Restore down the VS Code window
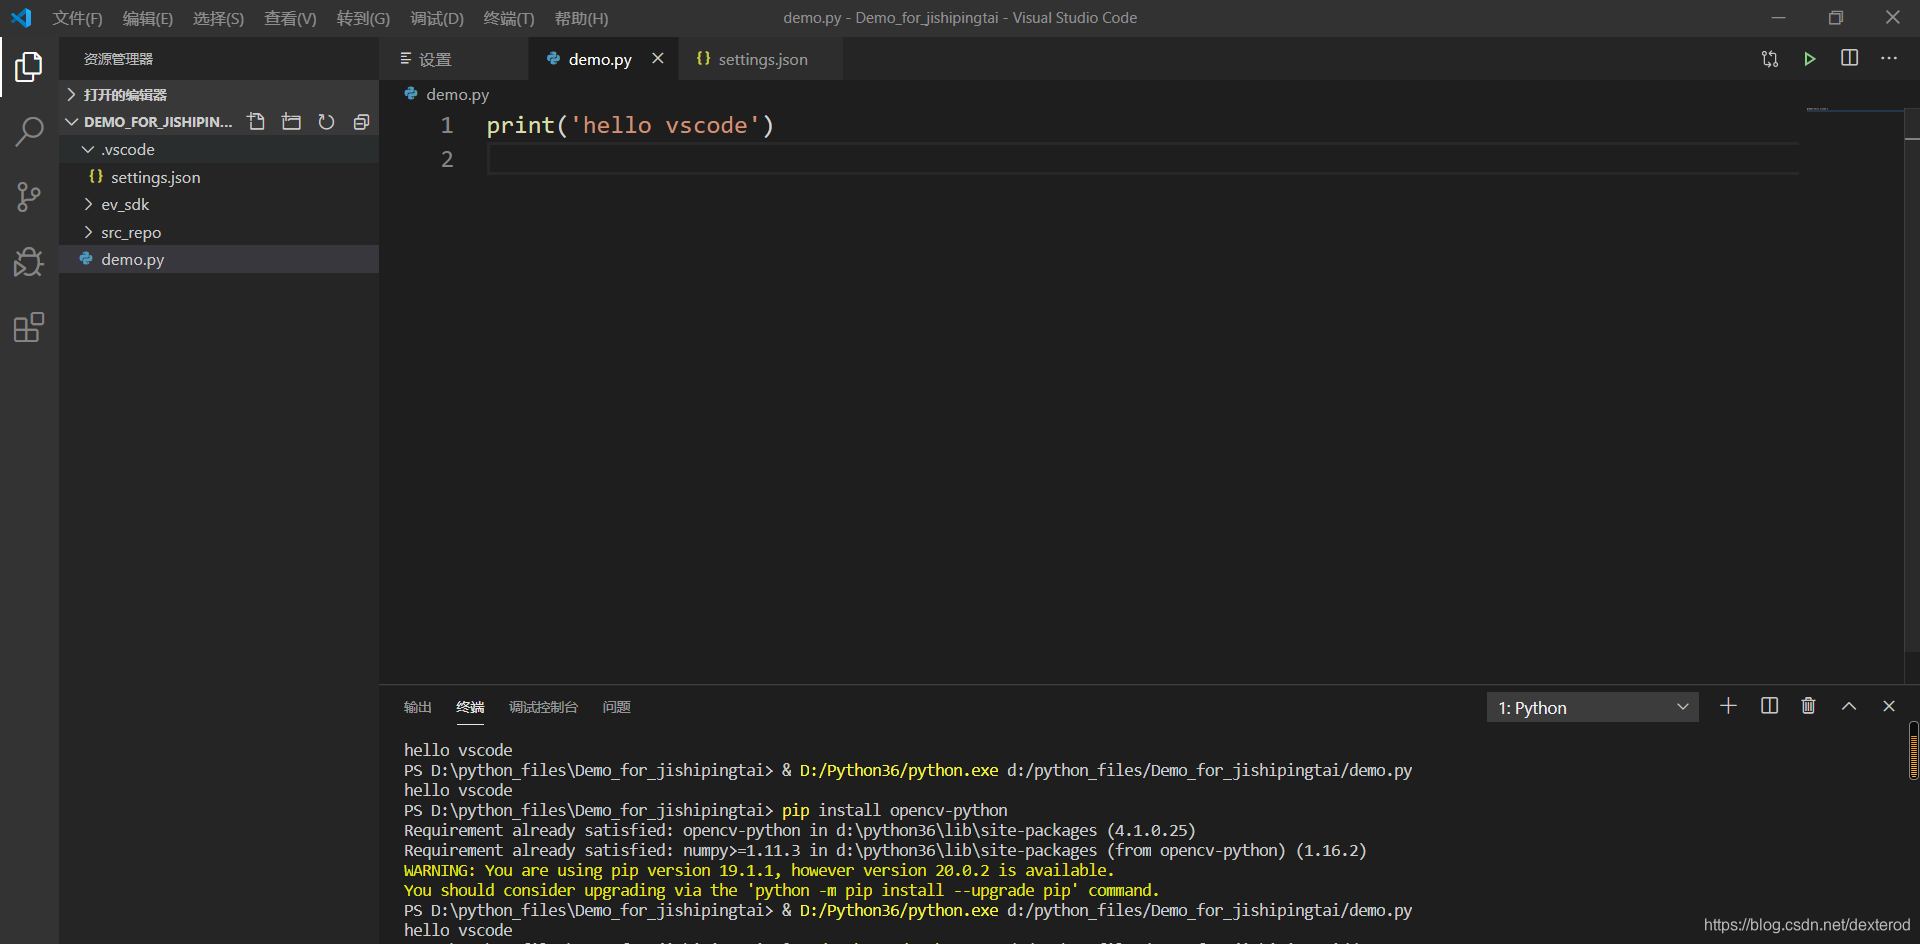The height and width of the screenshot is (944, 1920). point(1836,18)
